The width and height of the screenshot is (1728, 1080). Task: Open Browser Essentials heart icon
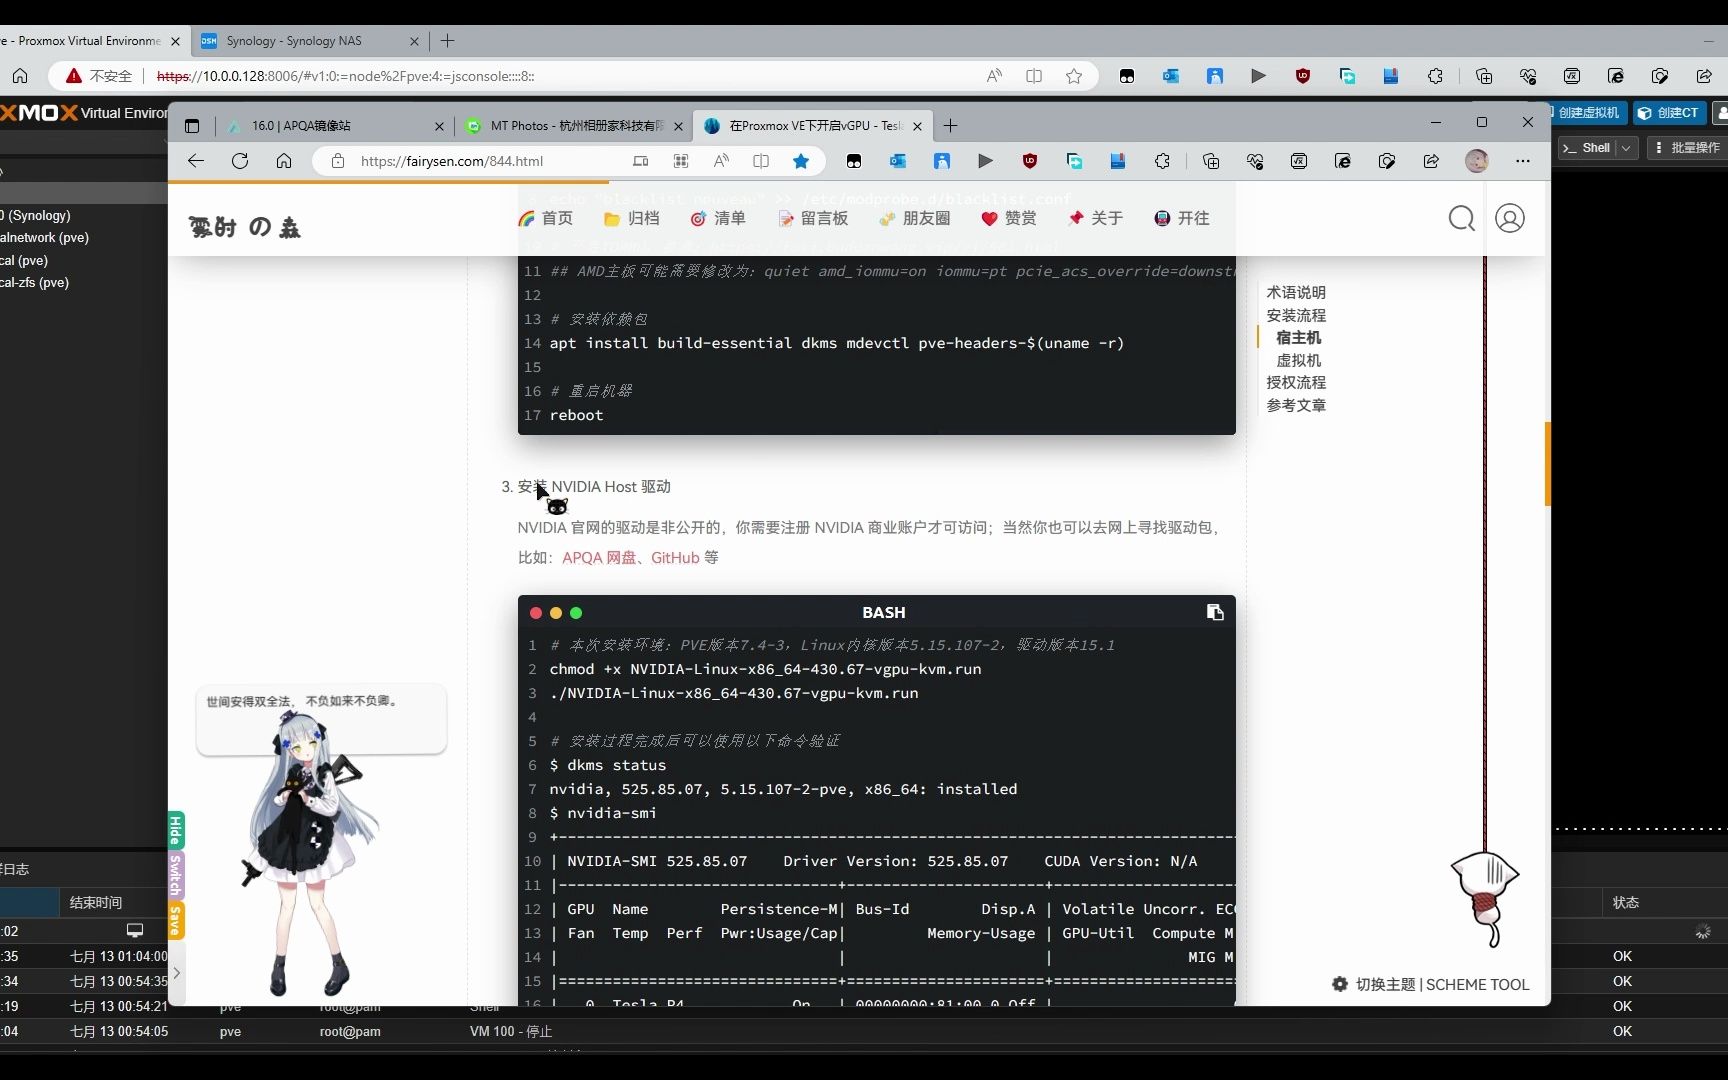point(1255,161)
